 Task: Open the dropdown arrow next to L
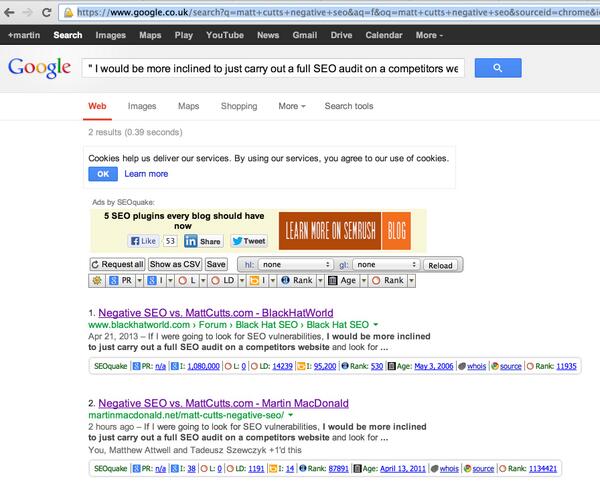point(203,281)
